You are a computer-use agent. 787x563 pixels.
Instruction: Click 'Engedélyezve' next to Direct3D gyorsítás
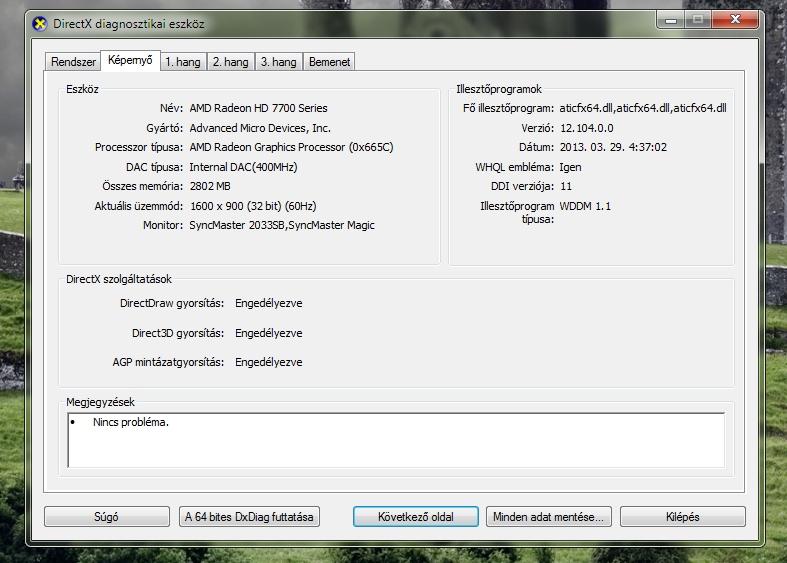[x=269, y=333]
